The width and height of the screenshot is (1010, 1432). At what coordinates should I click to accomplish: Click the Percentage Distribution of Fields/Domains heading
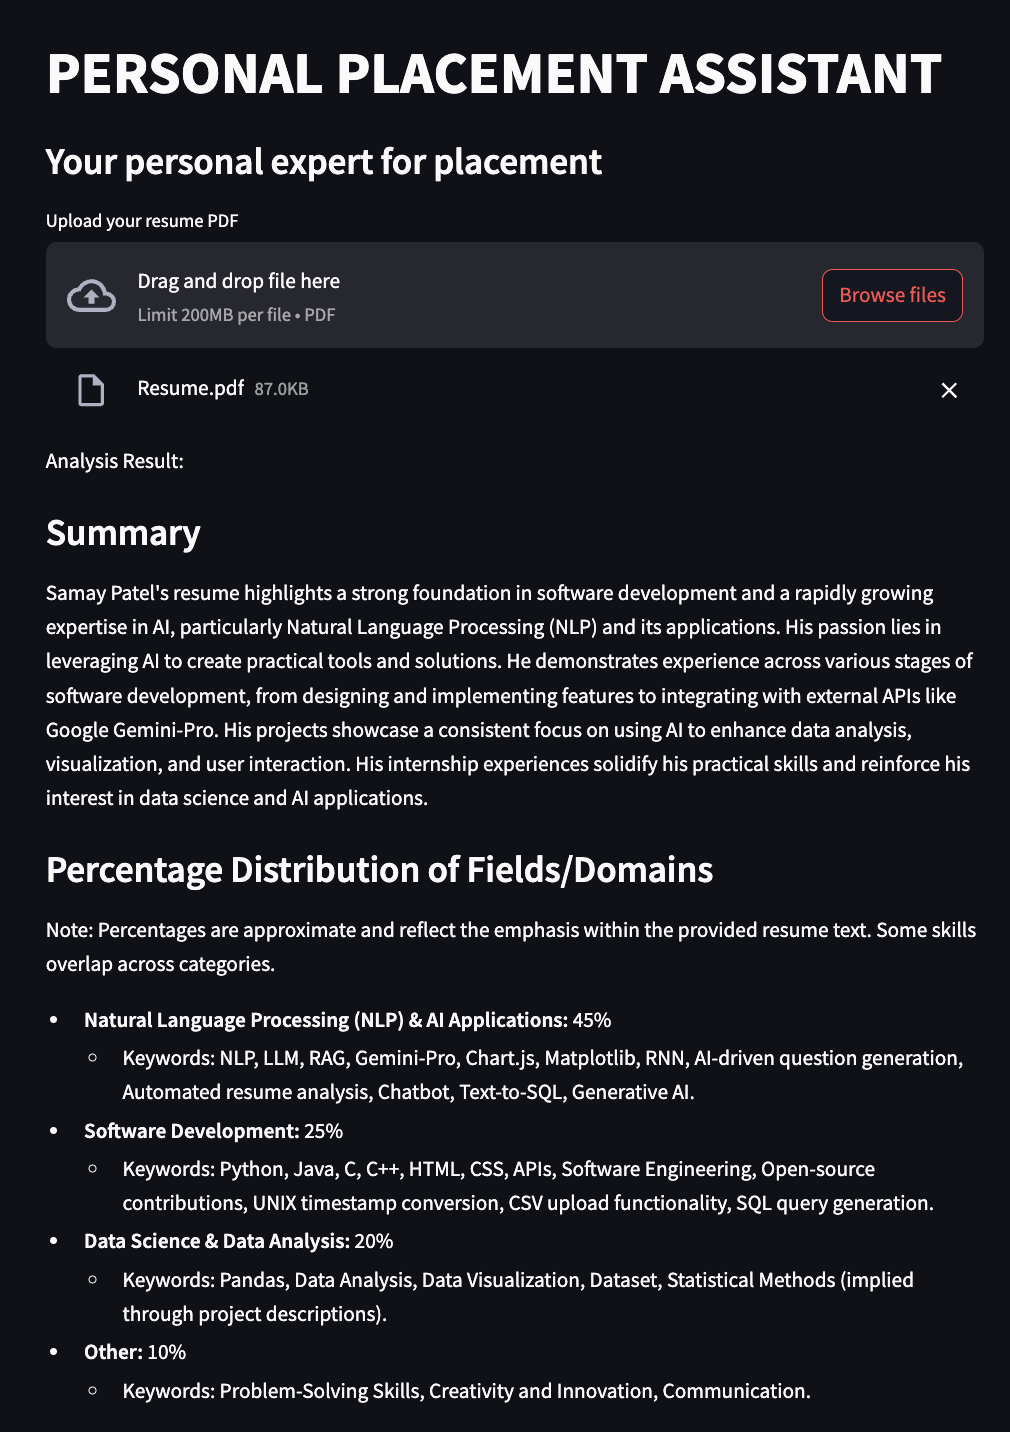[x=379, y=870]
